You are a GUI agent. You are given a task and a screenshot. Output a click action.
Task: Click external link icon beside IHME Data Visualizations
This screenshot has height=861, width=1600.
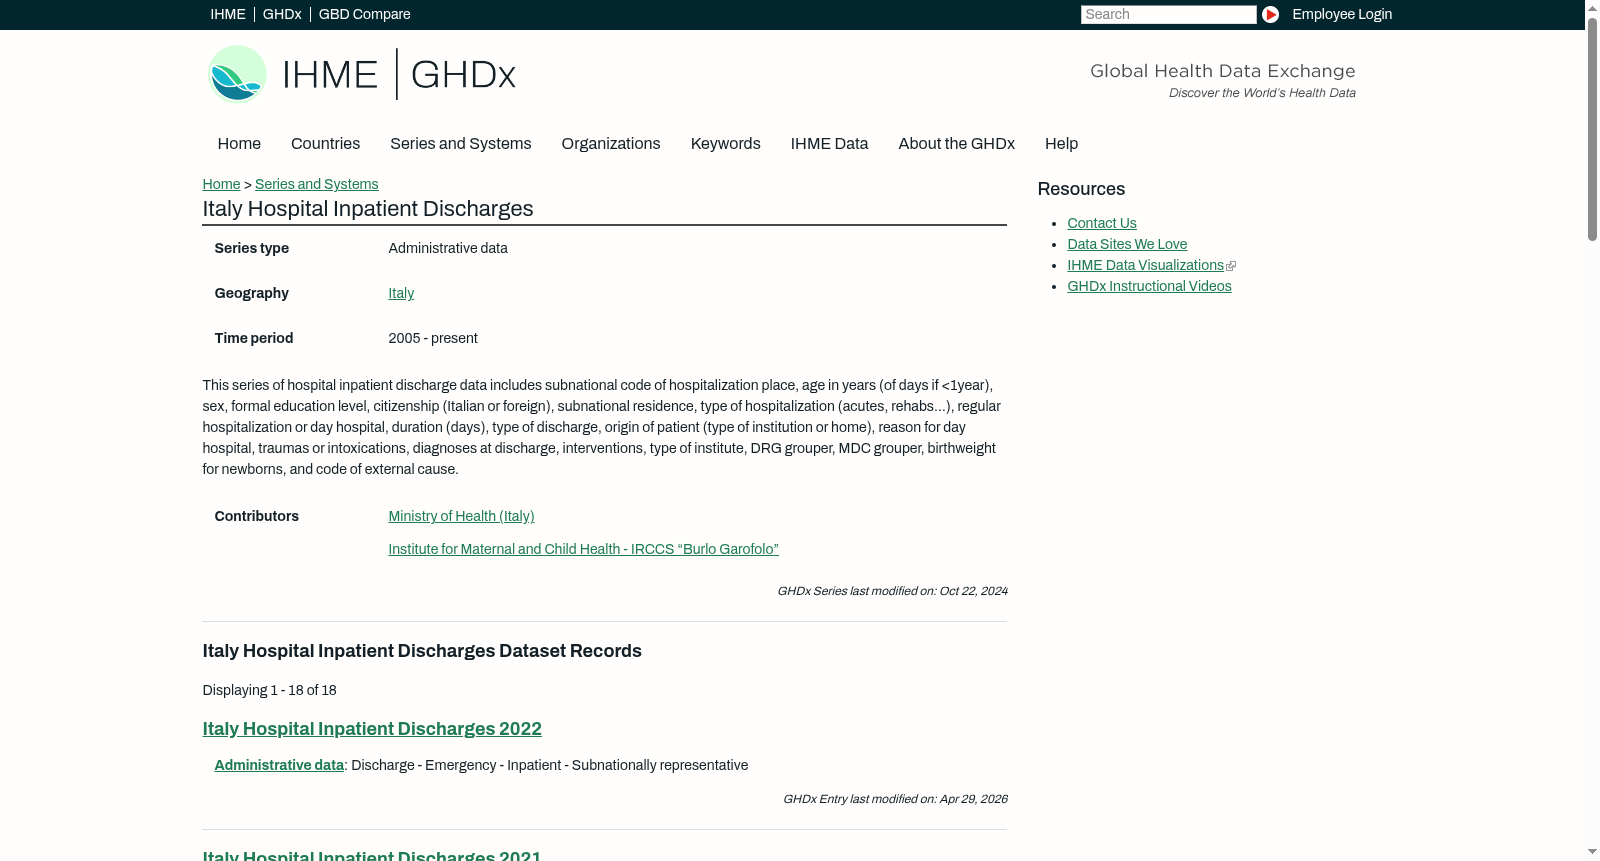tap(1231, 266)
